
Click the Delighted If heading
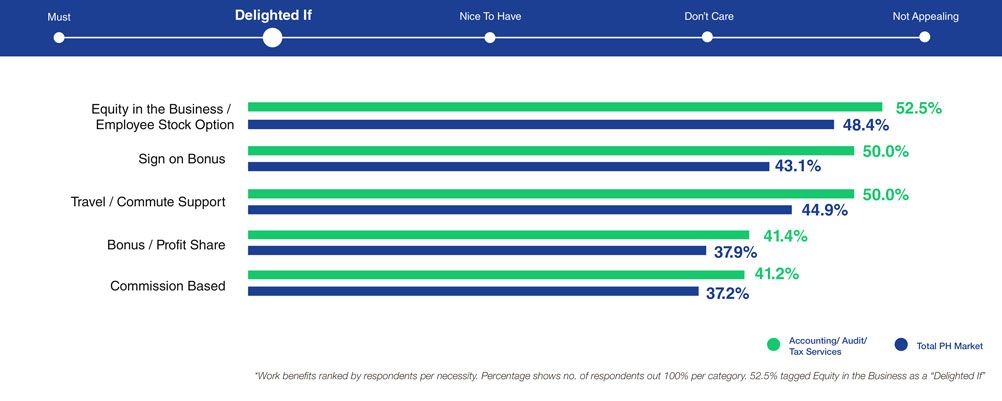(x=273, y=15)
